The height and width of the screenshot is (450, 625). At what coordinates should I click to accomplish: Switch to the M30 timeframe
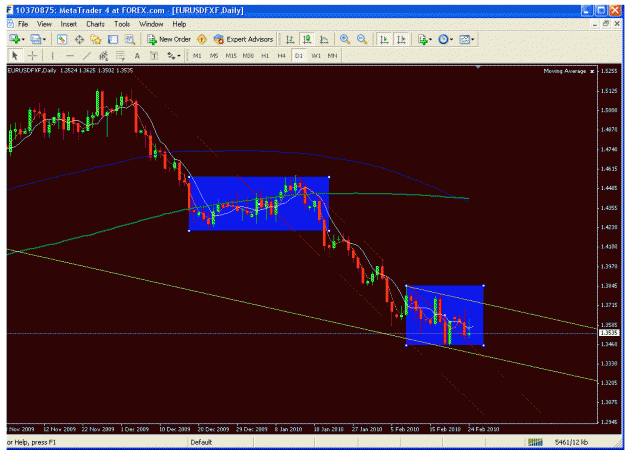pyautogui.click(x=248, y=56)
